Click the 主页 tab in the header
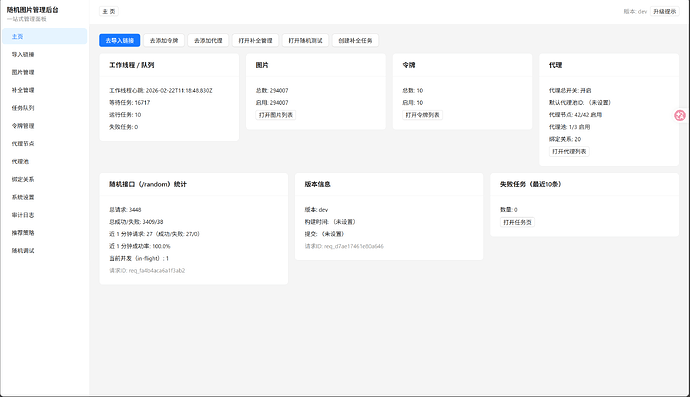The width and height of the screenshot is (690, 397). coord(109,11)
